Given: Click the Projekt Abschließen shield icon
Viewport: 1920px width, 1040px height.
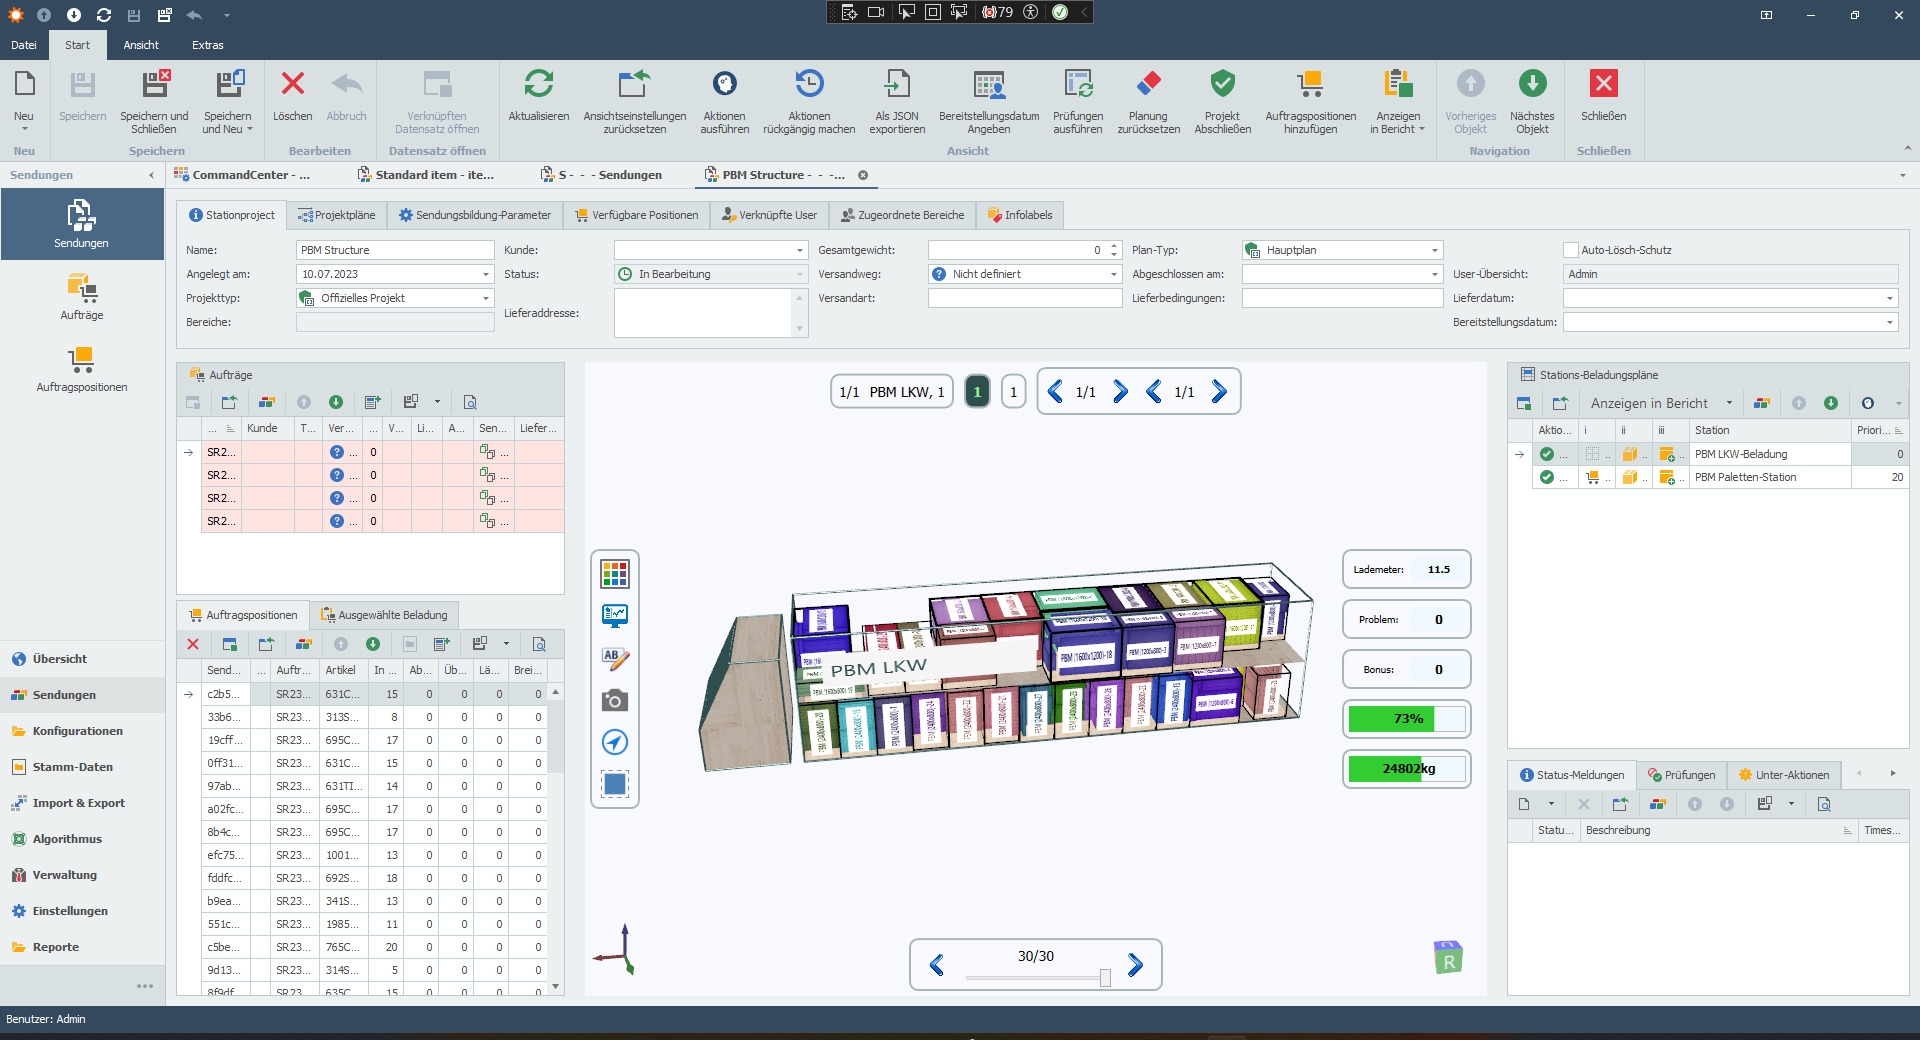Looking at the screenshot, I should point(1222,85).
